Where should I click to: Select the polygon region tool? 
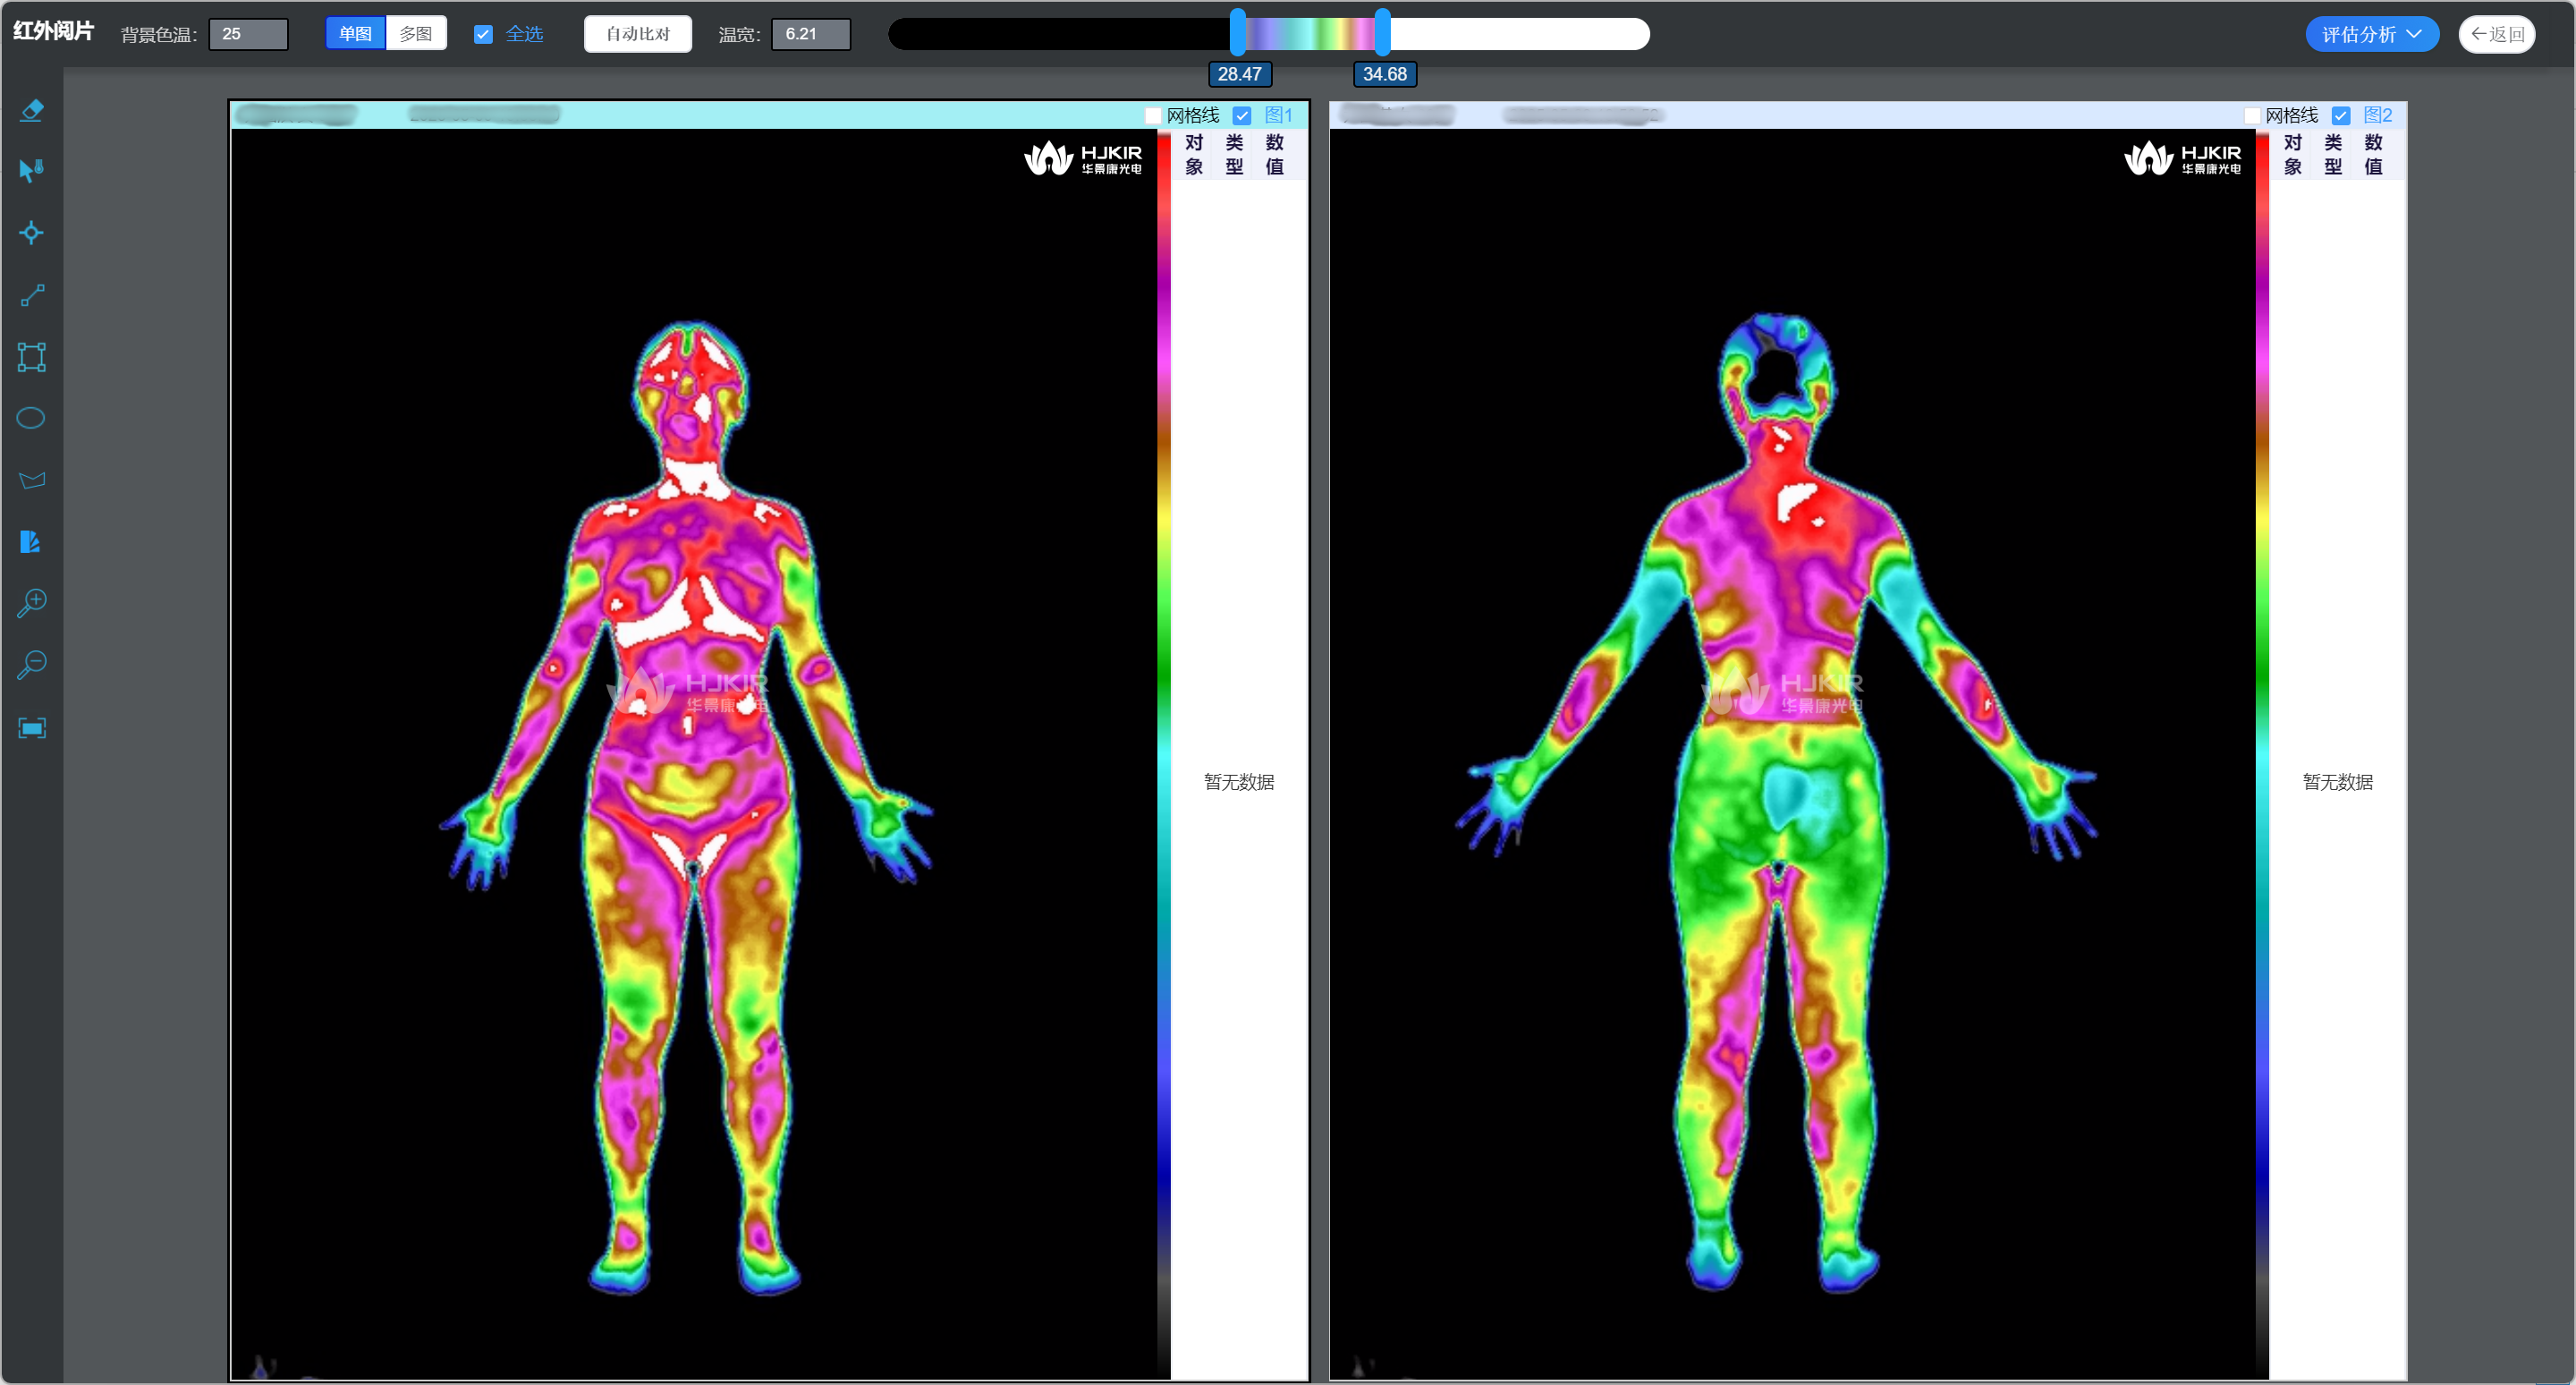[x=31, y=480]
